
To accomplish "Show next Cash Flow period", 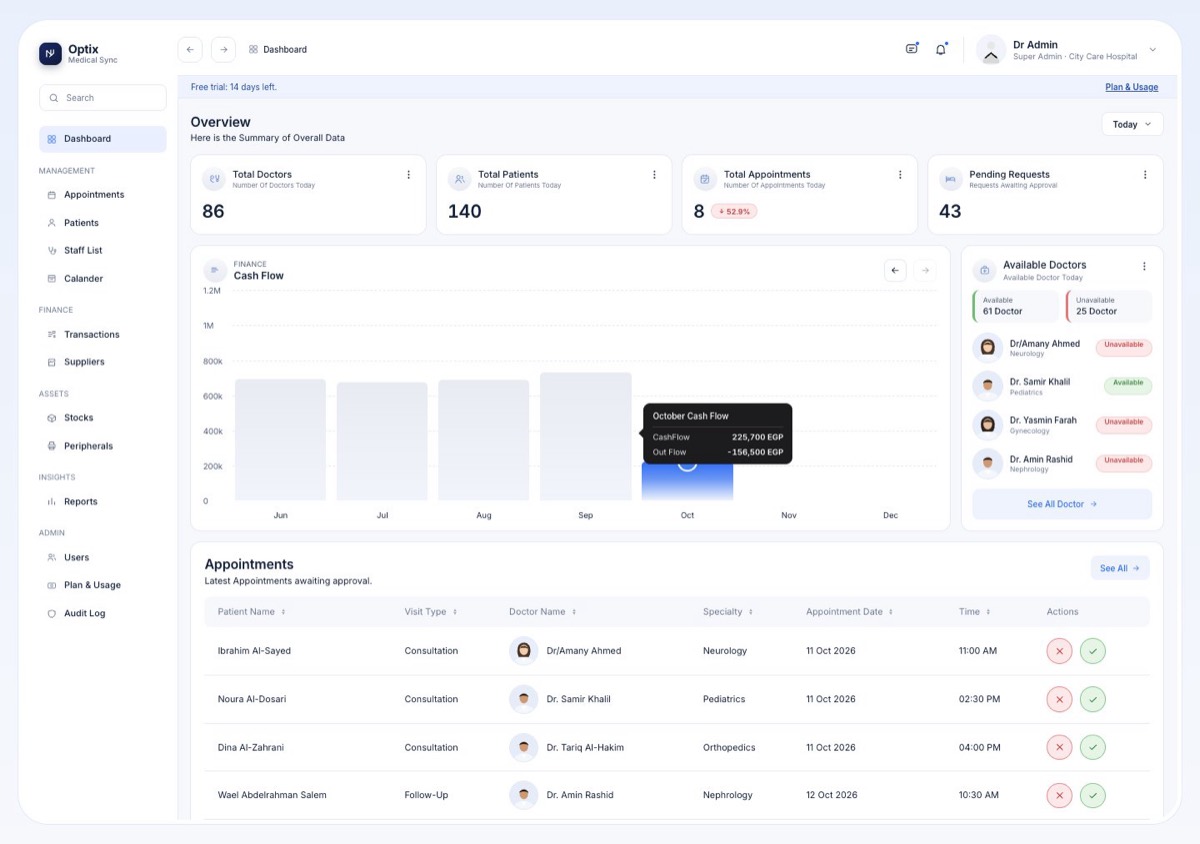I will (x=925, y=270).
